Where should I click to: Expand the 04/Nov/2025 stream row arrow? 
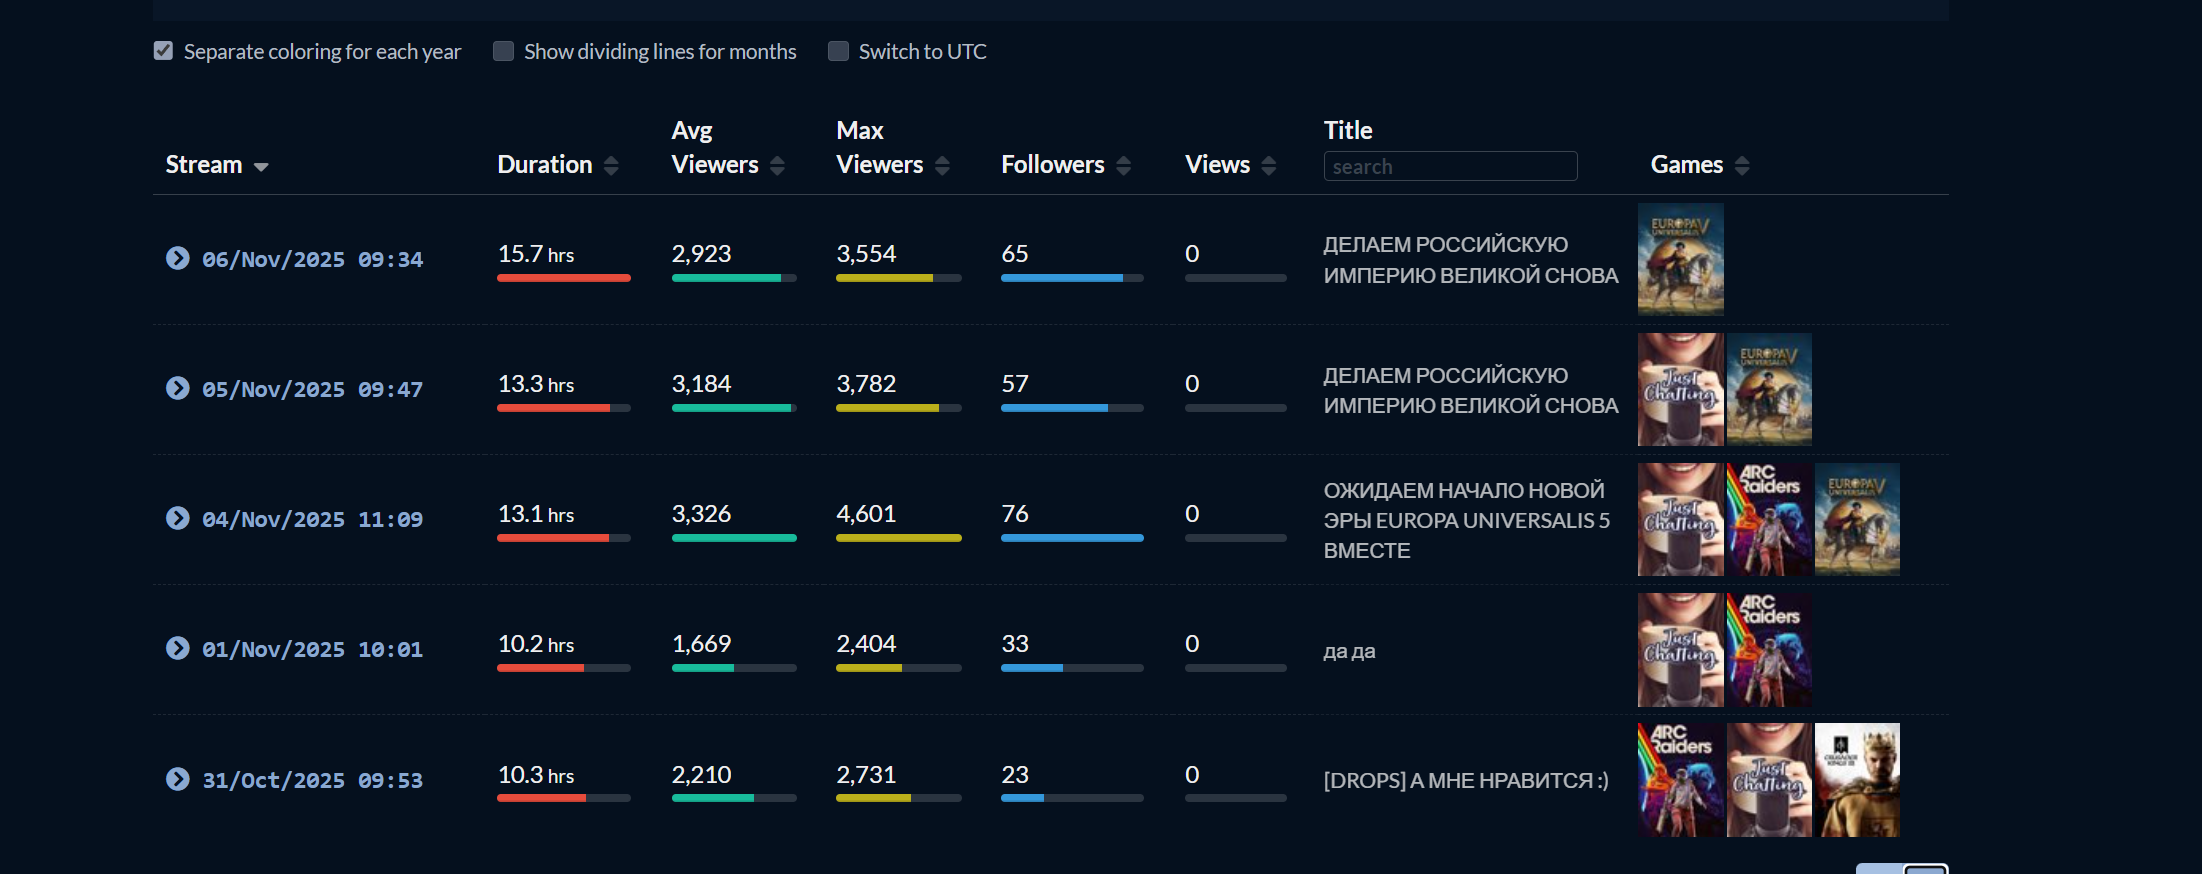[177, 518]
